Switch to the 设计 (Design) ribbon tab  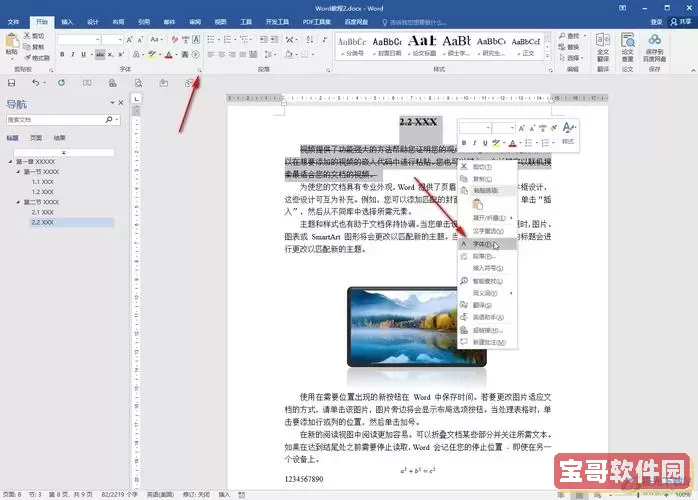coord(93,22)
